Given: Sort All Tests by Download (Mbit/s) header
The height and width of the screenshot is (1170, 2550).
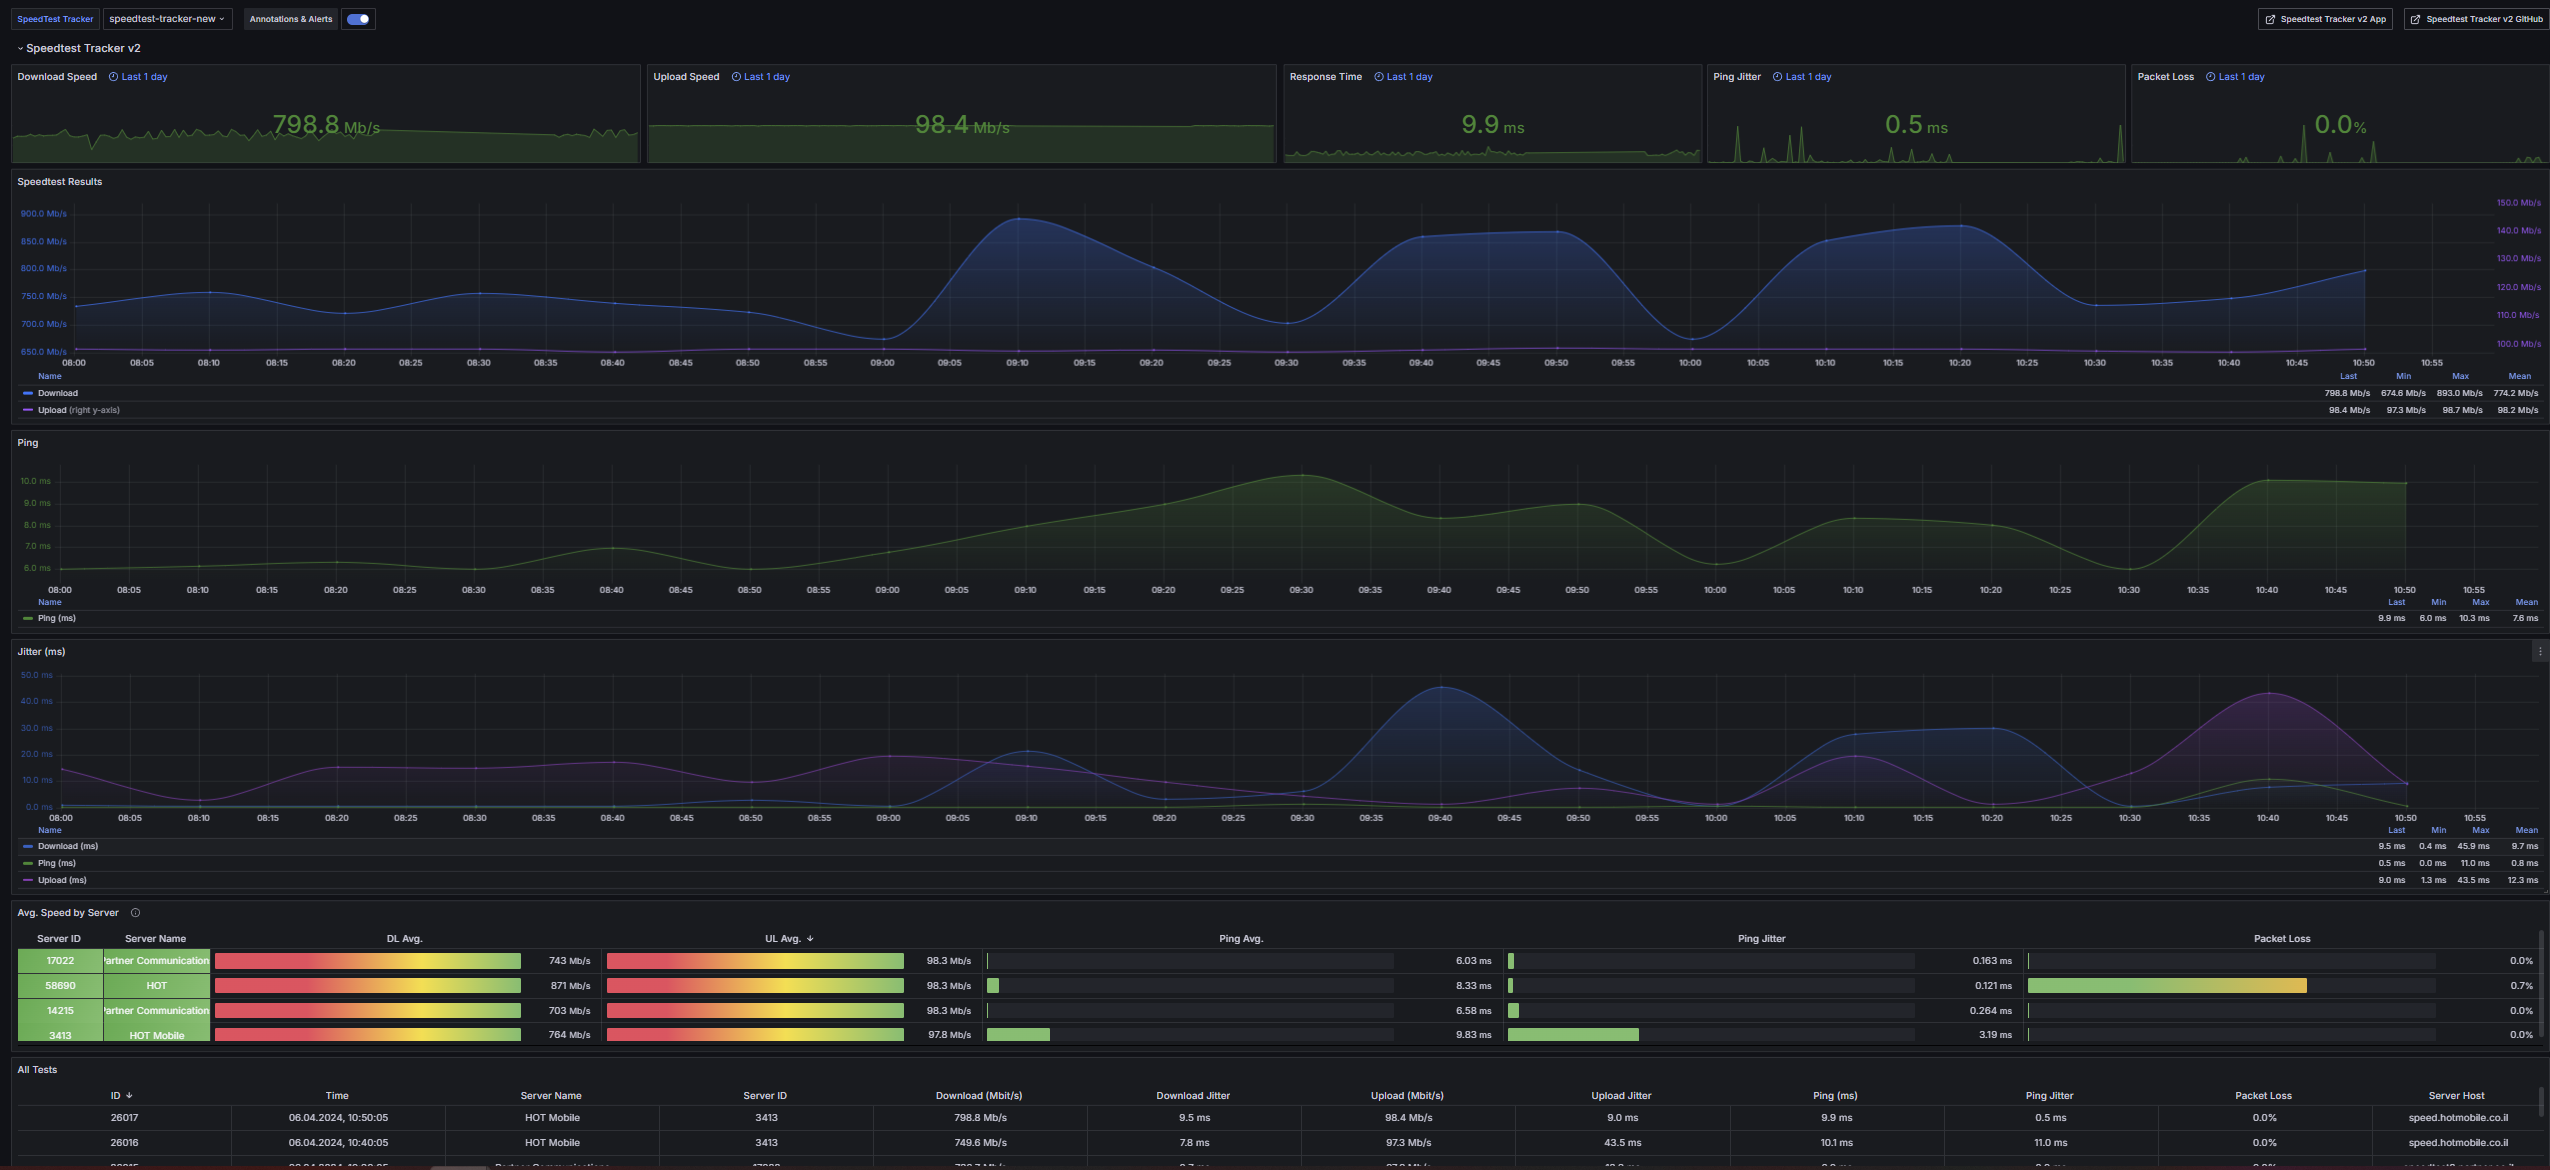Looking at the screenshot, I should click(978, 1096).
